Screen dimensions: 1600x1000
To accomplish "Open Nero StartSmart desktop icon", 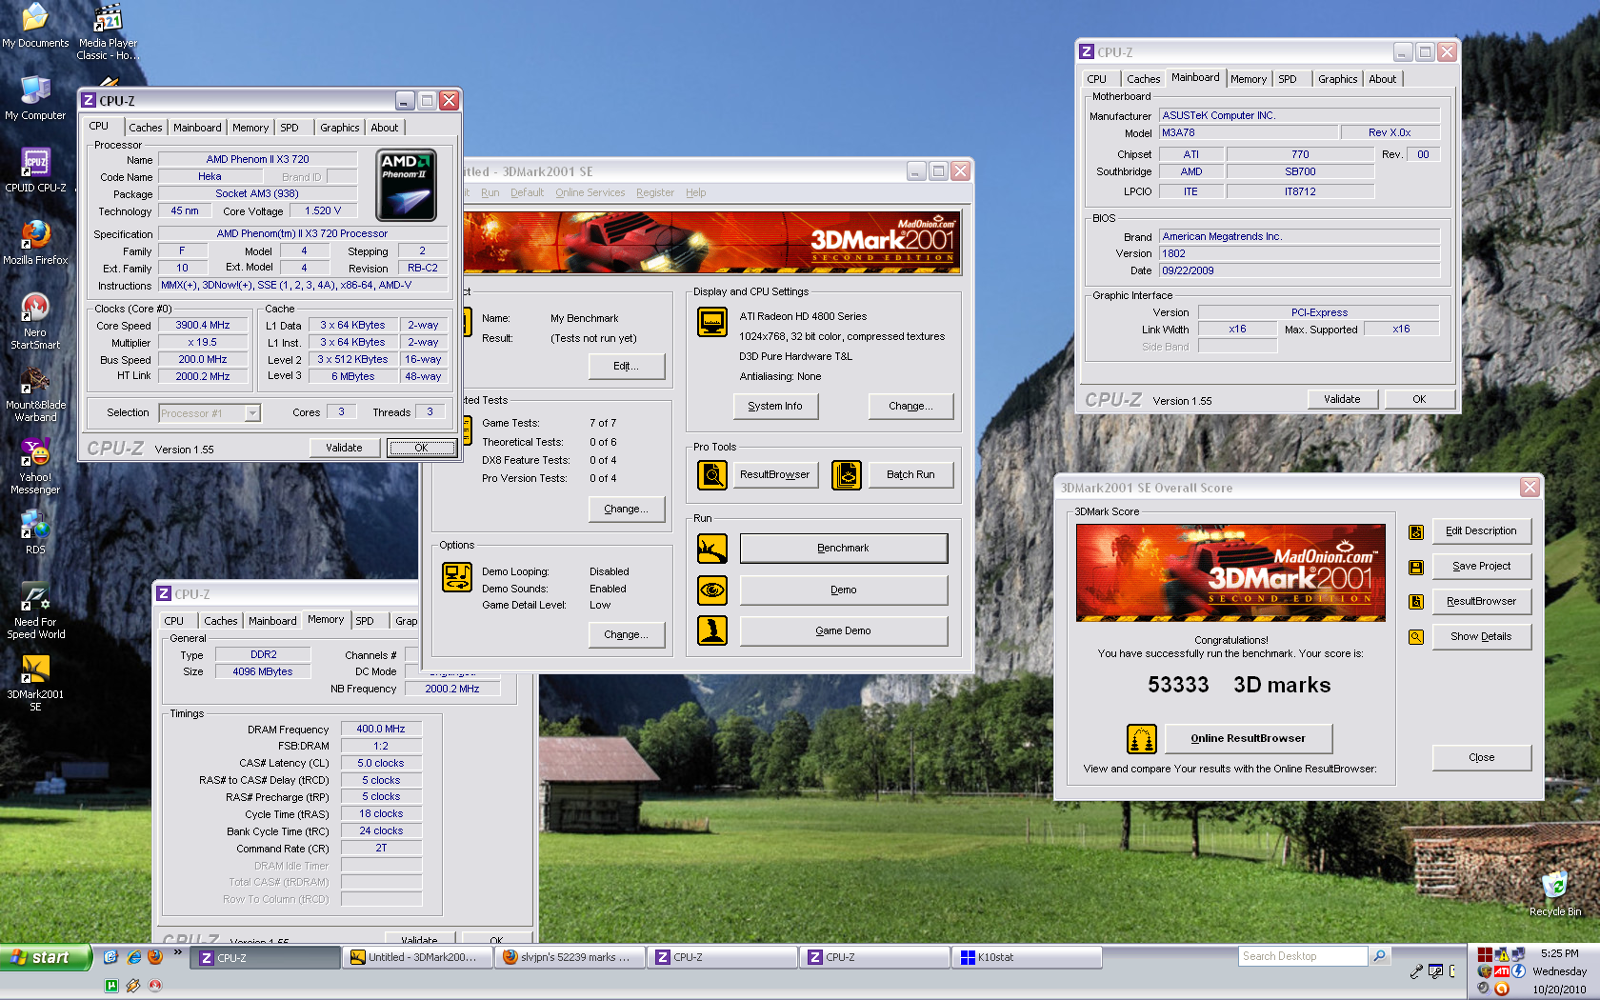I will [x=35, y=321].
